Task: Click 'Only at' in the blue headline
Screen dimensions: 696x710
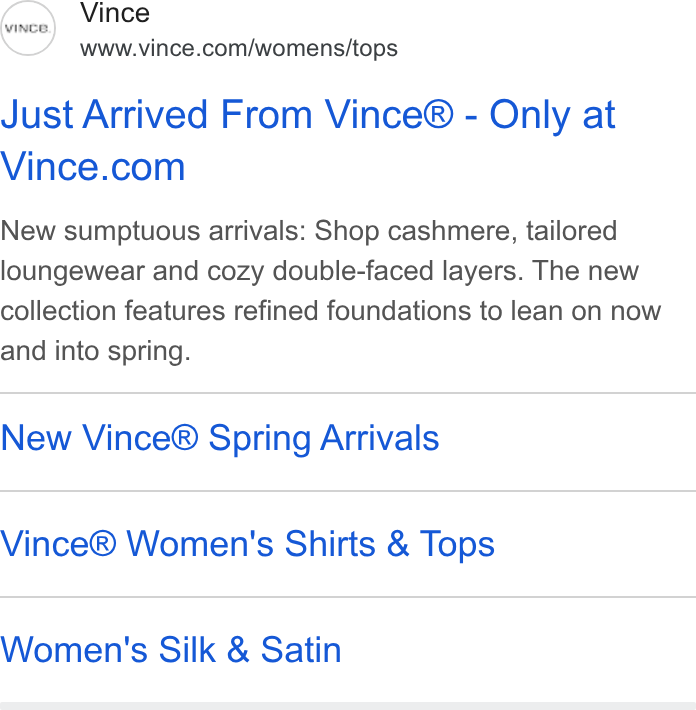Action: tap(552, 115)
